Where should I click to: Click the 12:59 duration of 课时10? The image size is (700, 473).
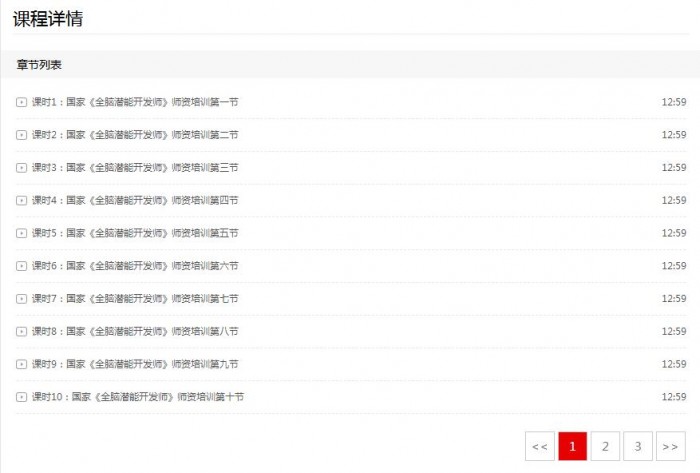(674, 397)
